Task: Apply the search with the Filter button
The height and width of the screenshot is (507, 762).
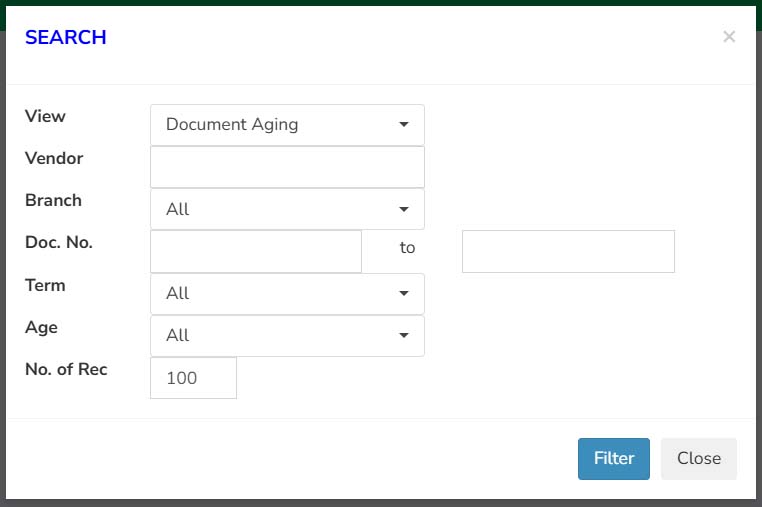Action: point(614,459)
